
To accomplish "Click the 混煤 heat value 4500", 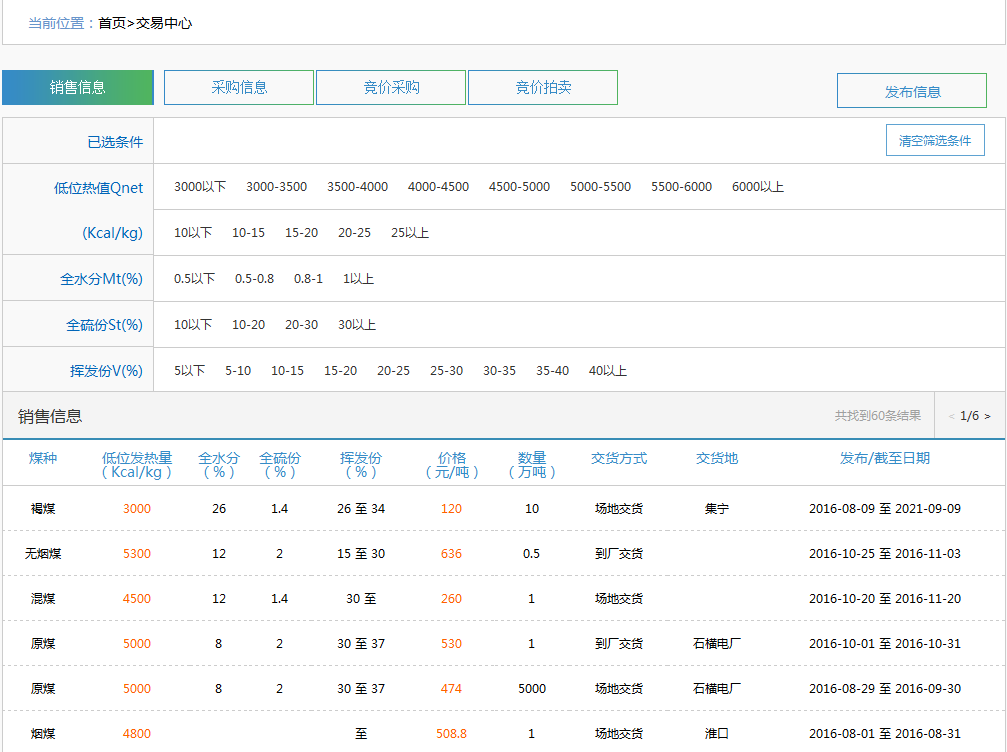I will pos(137,599).
